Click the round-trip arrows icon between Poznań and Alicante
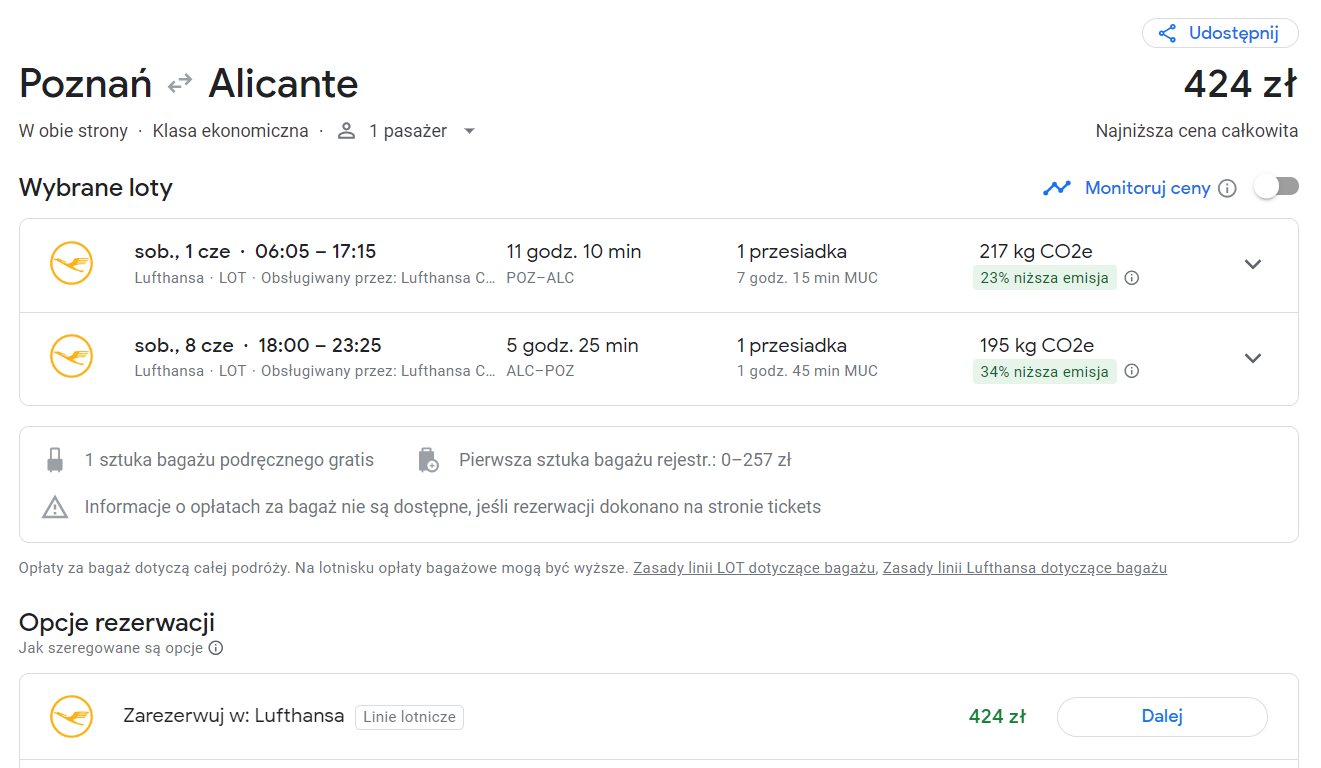Viewport: 1321px width, 768px height. click(180, 83)
